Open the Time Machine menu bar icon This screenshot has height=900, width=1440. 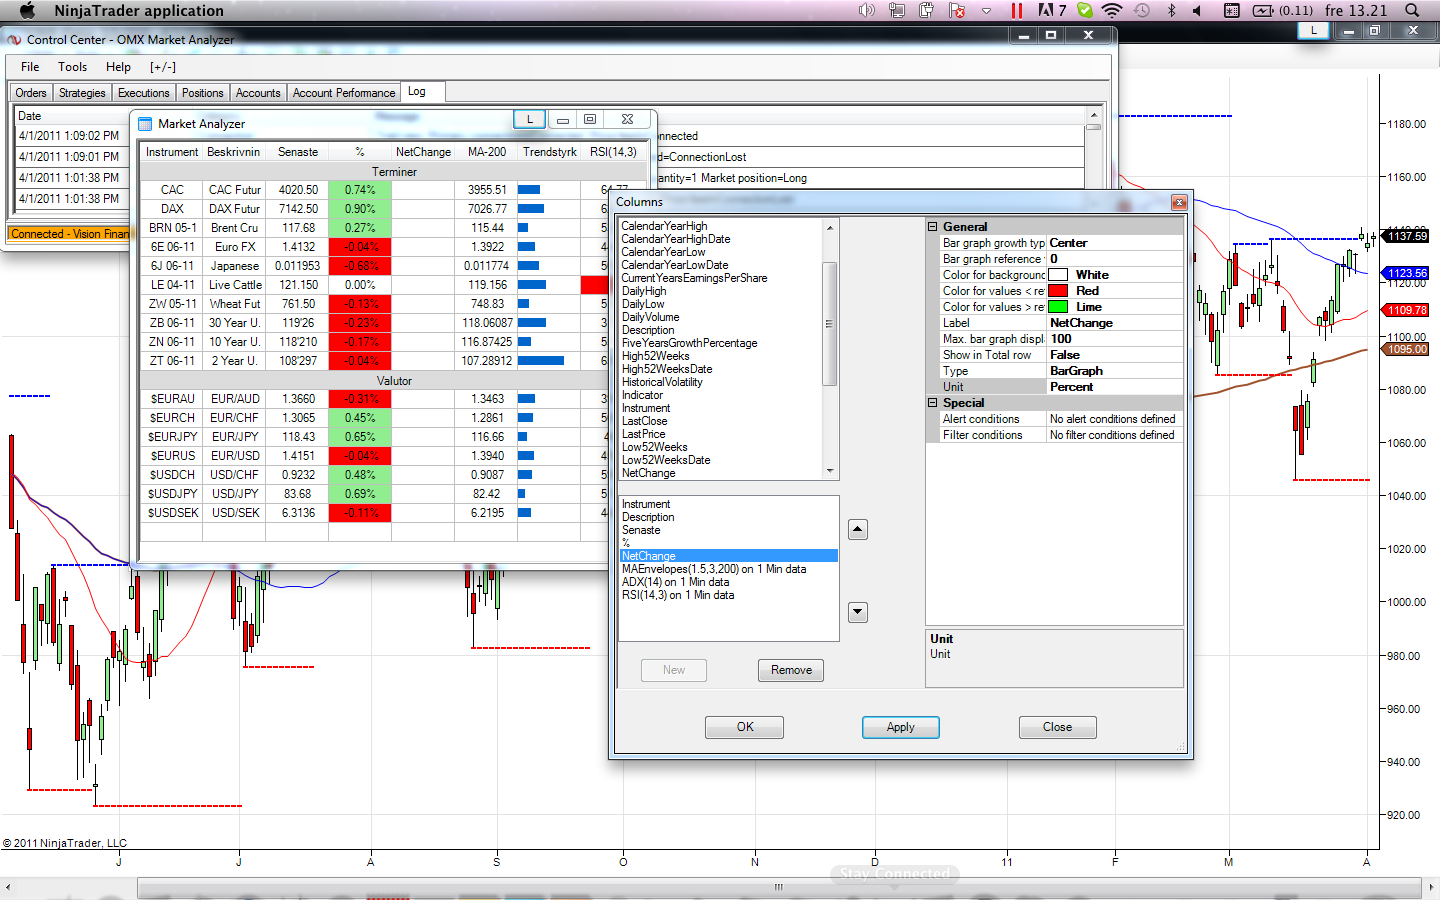coord(1142,10)
